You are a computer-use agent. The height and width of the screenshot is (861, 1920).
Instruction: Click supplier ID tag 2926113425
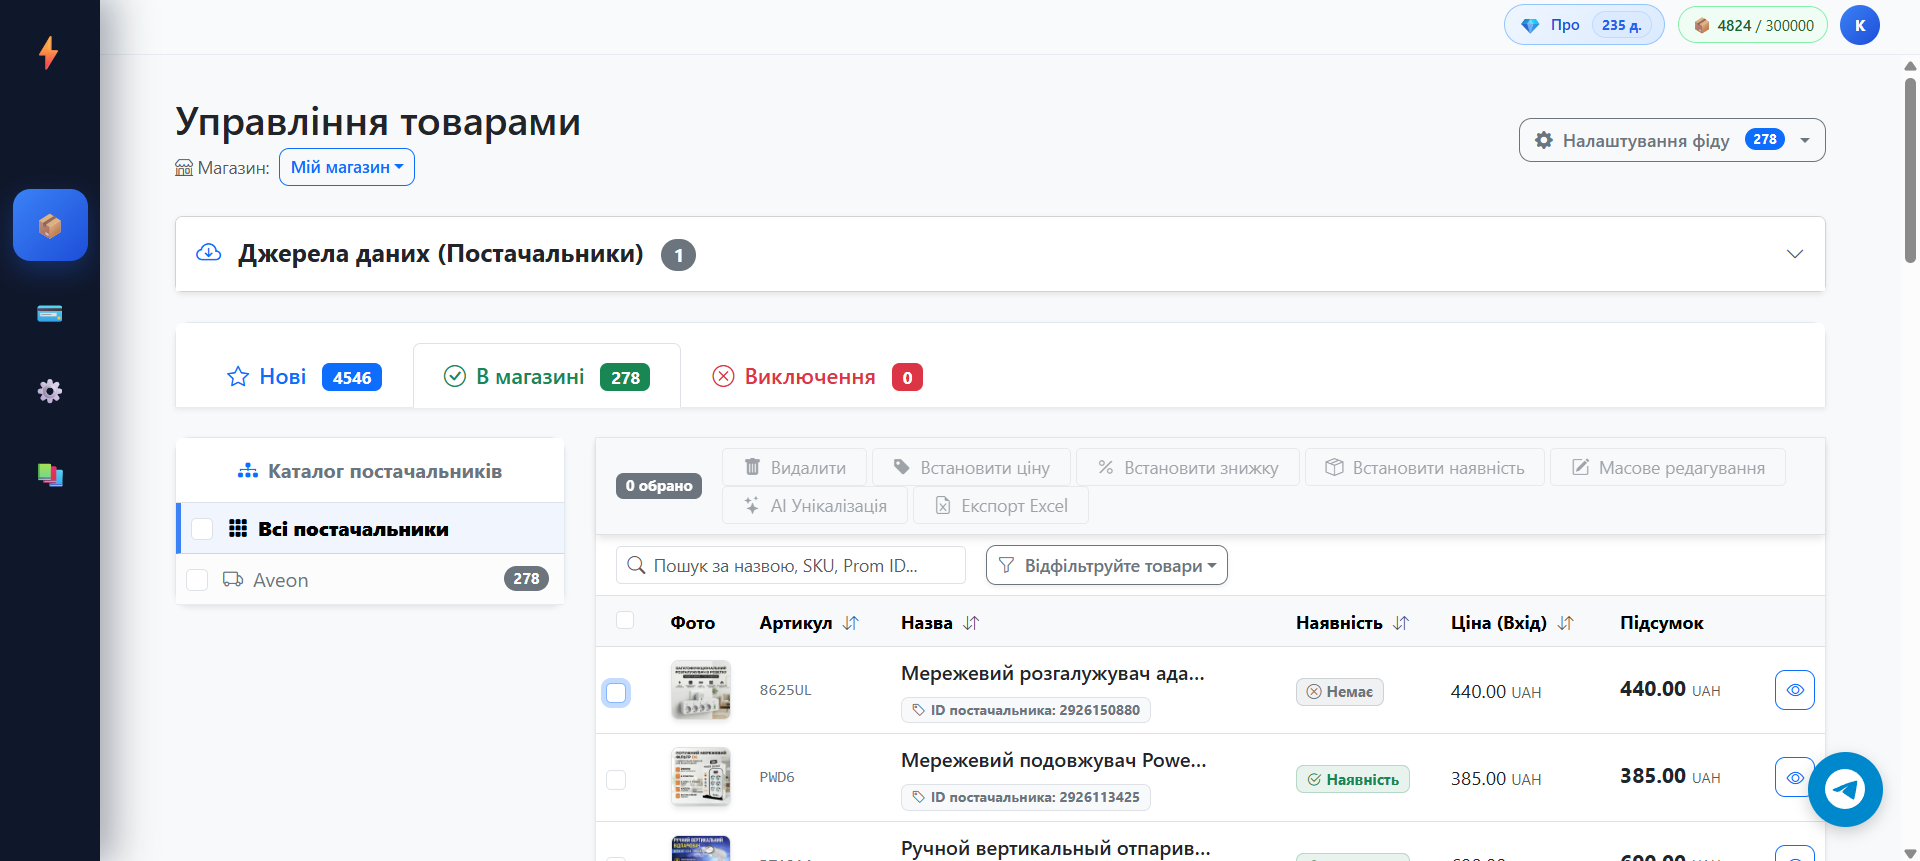coord(1026,797)
